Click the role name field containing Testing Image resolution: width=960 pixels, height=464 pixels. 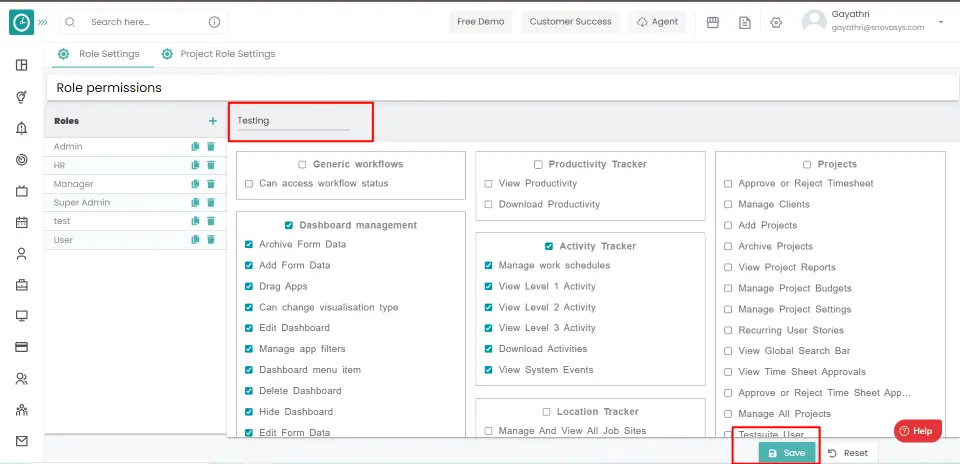point(292,121)
